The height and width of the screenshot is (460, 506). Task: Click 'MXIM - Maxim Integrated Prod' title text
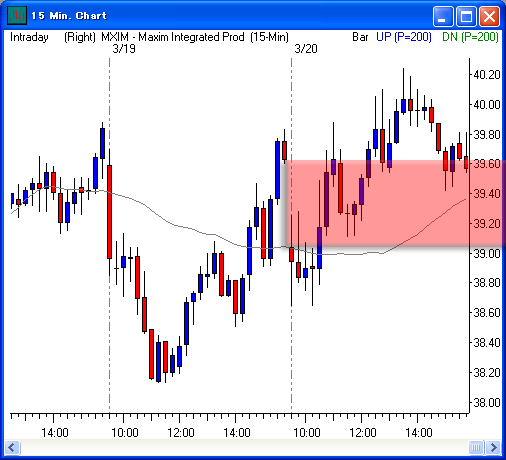[173, 37]
